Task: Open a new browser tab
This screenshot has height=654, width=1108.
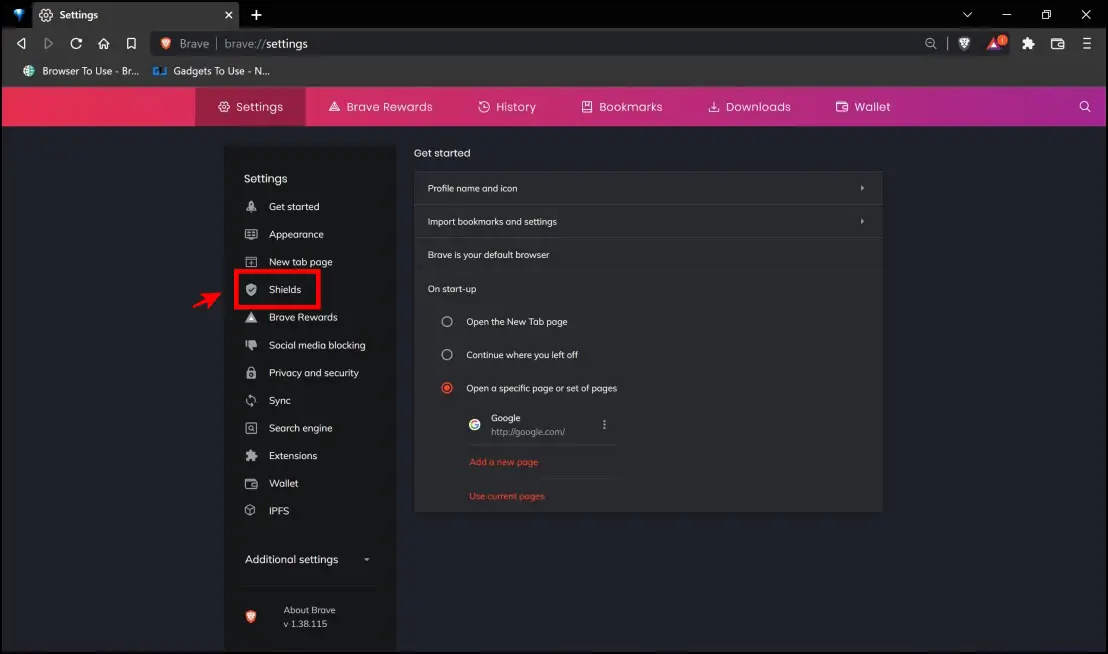Action: (257, 15)
